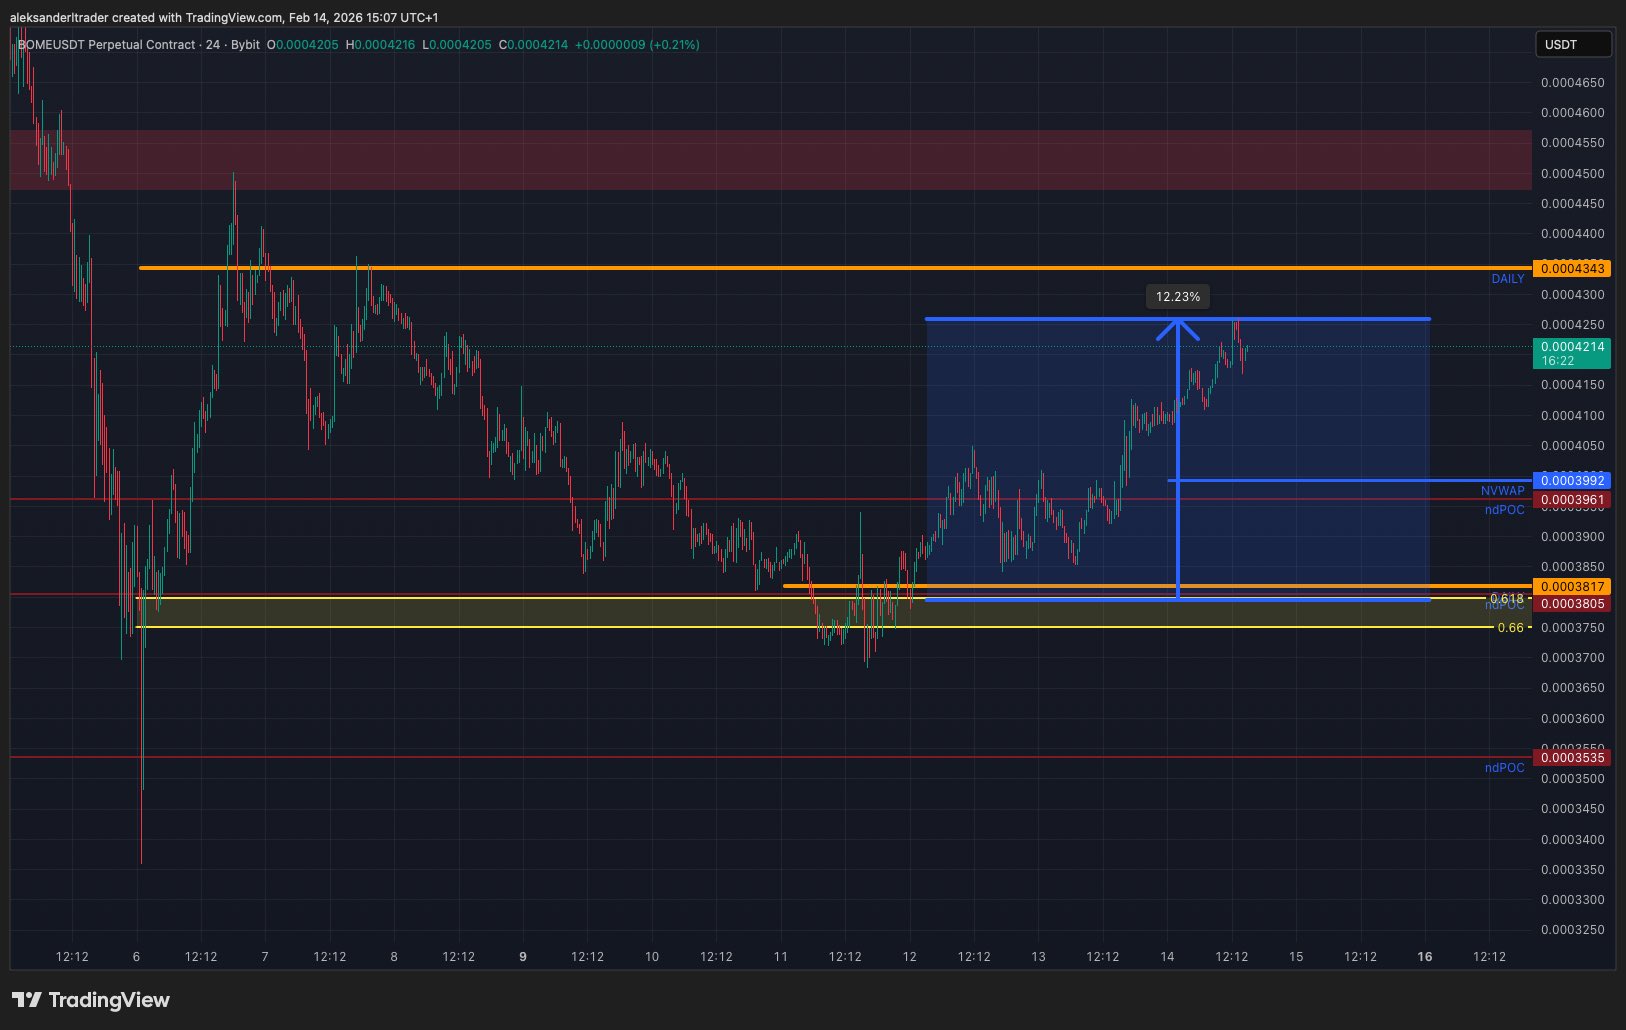
Task: Click the red 0.0003961 price label
Action: click(x=1572, y=500)
